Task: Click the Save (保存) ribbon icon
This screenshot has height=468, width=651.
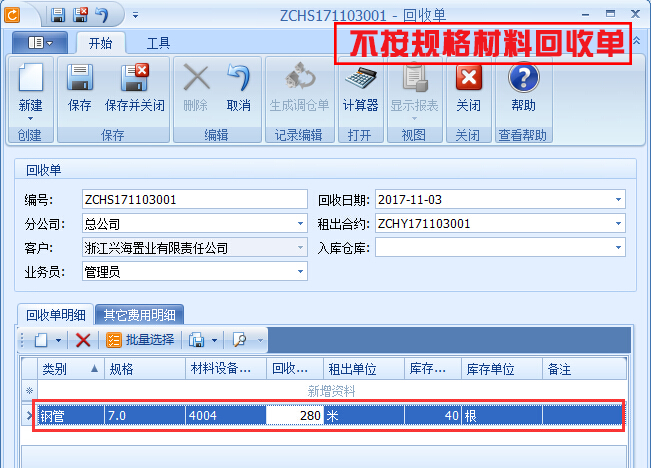Action: [x=79, y=80]
